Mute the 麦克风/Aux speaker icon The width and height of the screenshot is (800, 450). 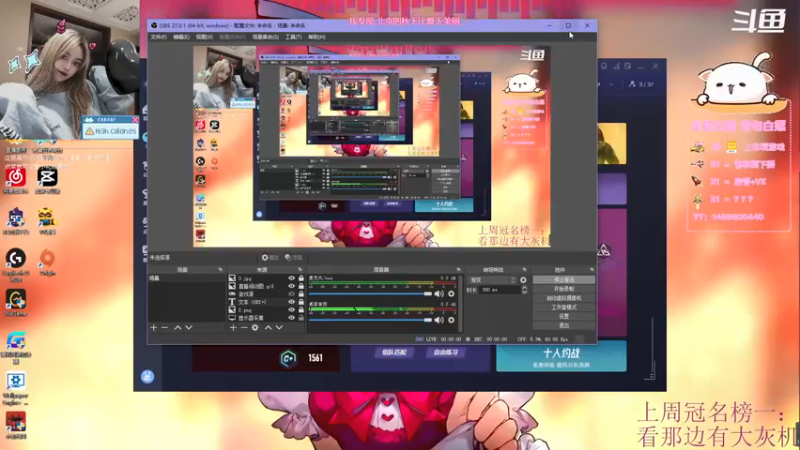pos(439,294)
